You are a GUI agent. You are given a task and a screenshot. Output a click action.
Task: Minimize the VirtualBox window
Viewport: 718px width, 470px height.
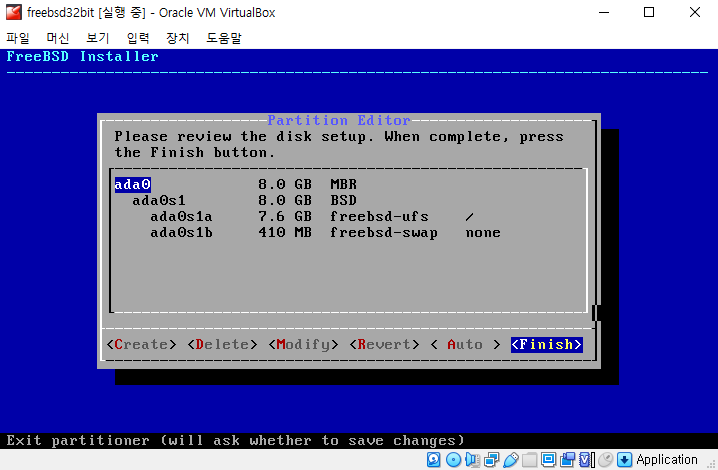(604, 12)
